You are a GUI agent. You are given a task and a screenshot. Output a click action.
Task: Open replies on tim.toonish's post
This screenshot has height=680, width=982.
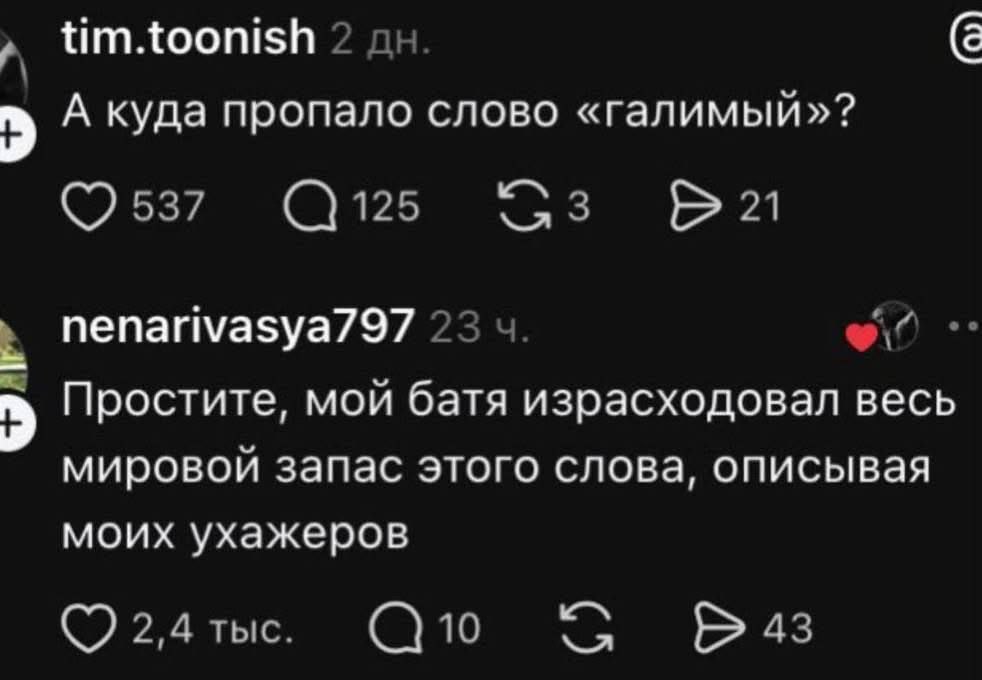click(x=309, y=207)
